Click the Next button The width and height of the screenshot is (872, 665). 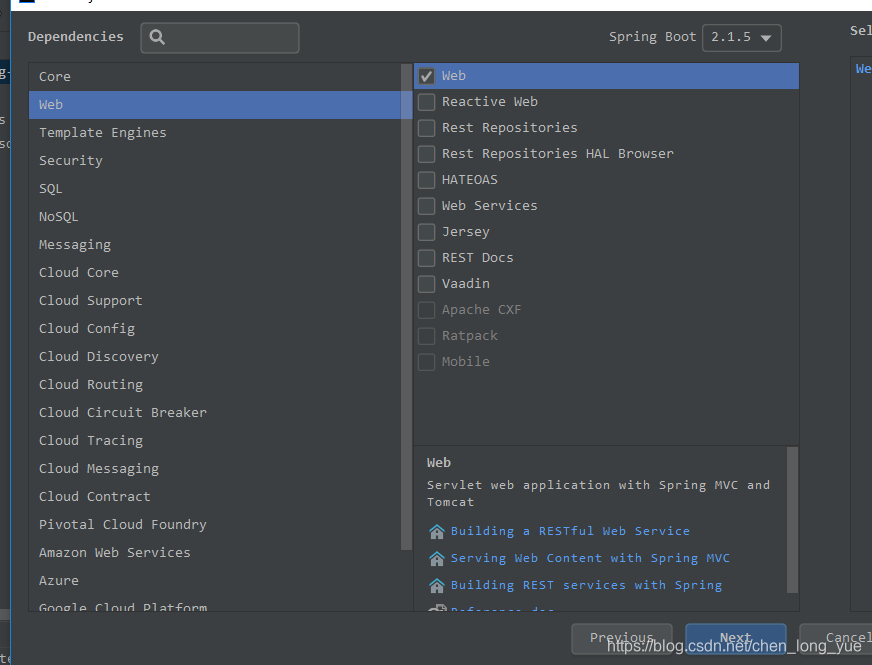tap(736, 638)
